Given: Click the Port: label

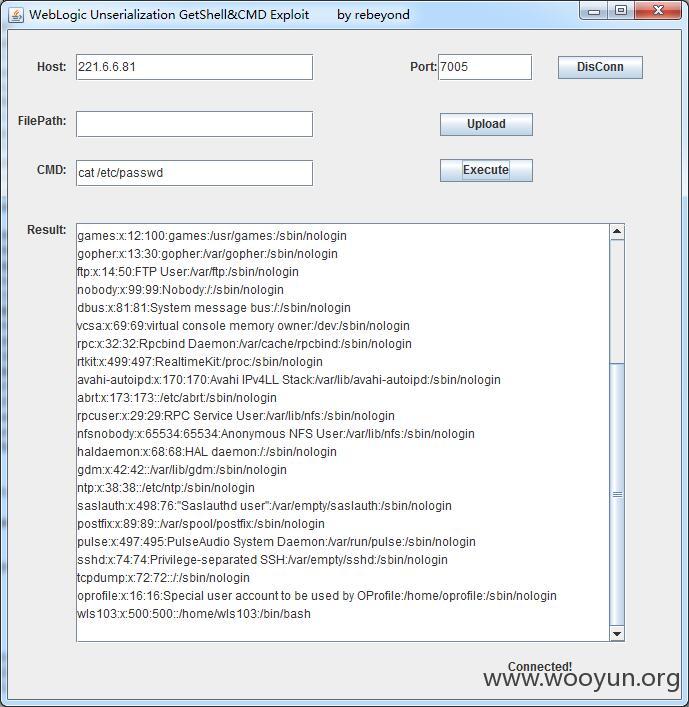Looking at the screenshot, I should (x=423, y=67).
